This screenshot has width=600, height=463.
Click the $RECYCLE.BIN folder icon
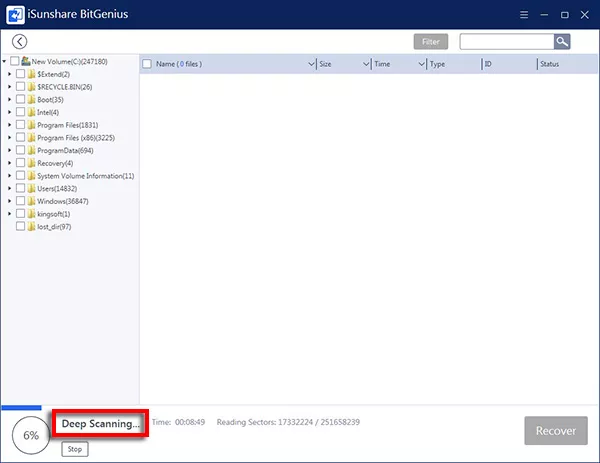[32, 86]
